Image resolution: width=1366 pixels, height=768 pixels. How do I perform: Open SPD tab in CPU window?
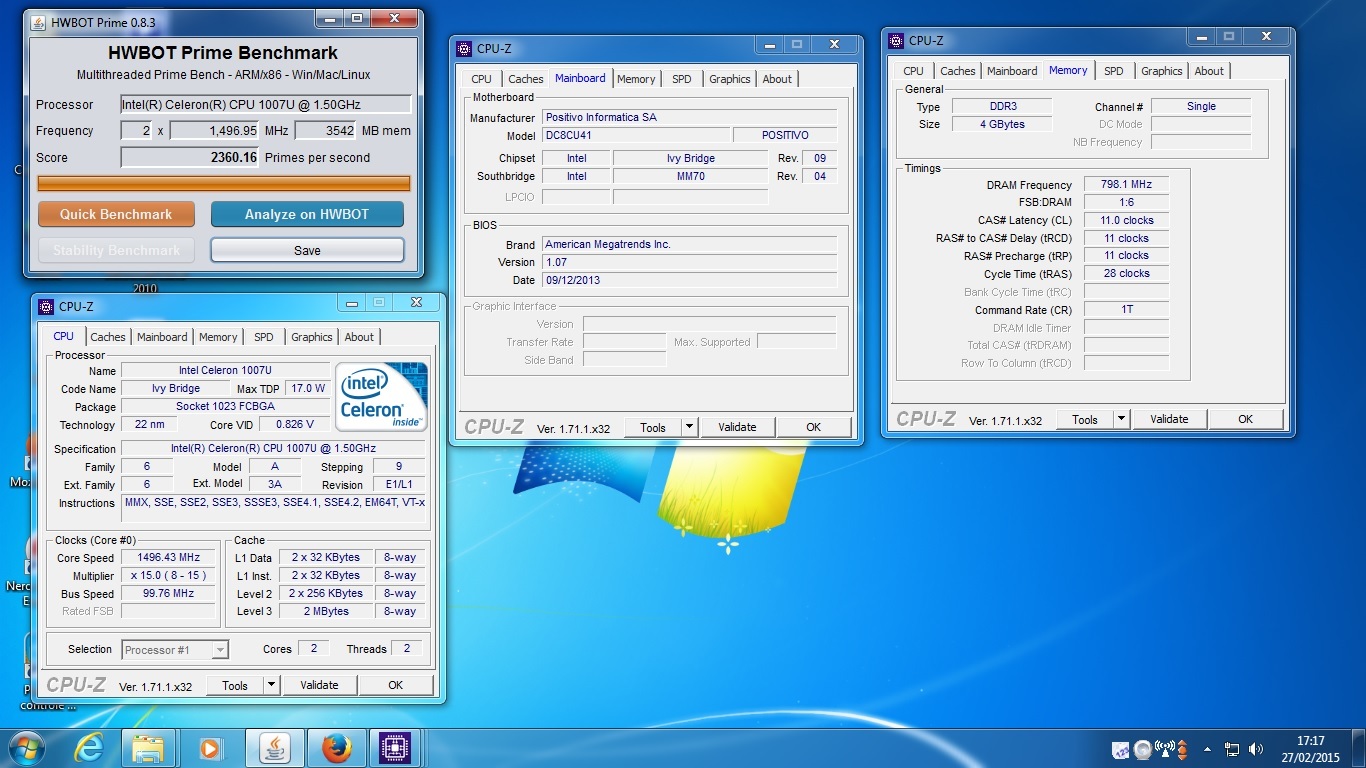coord(264,337)
